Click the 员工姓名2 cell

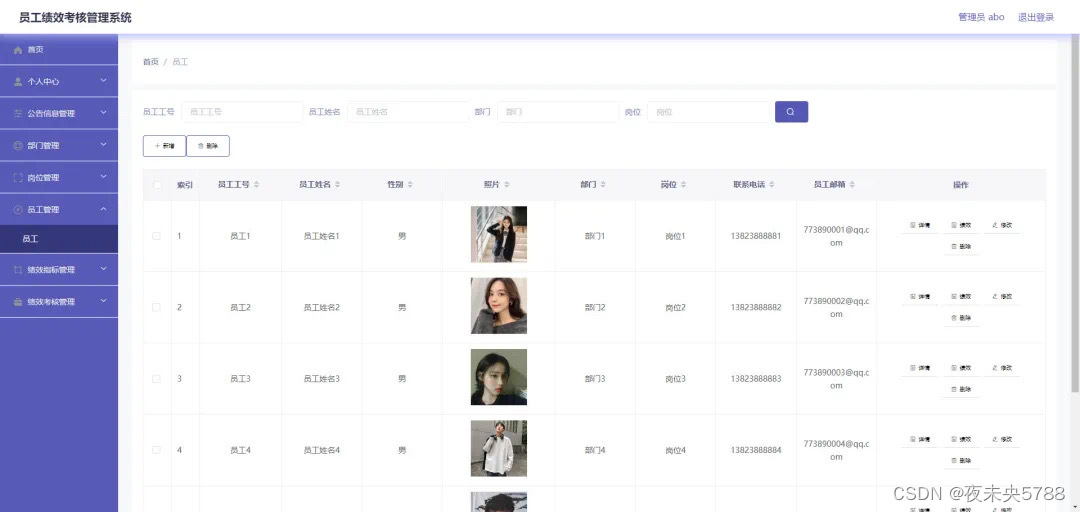coord(322,307)
